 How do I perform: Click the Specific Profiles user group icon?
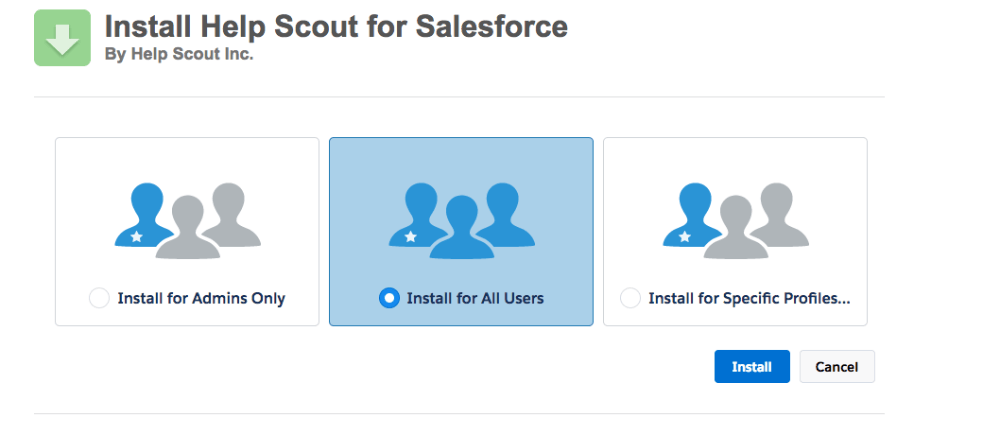(735, 220)
